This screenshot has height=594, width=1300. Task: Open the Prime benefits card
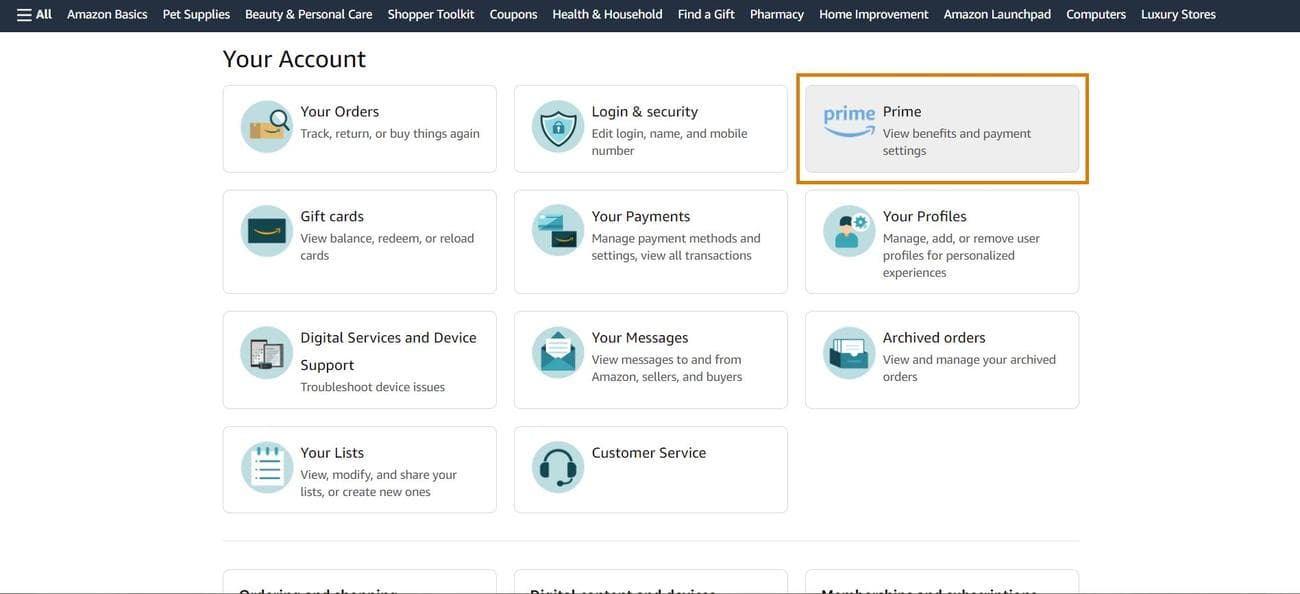[941, 128]
